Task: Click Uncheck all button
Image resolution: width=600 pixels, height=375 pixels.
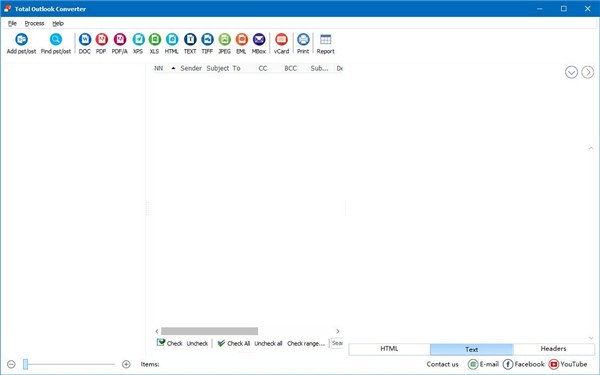Action: (268, 343)
